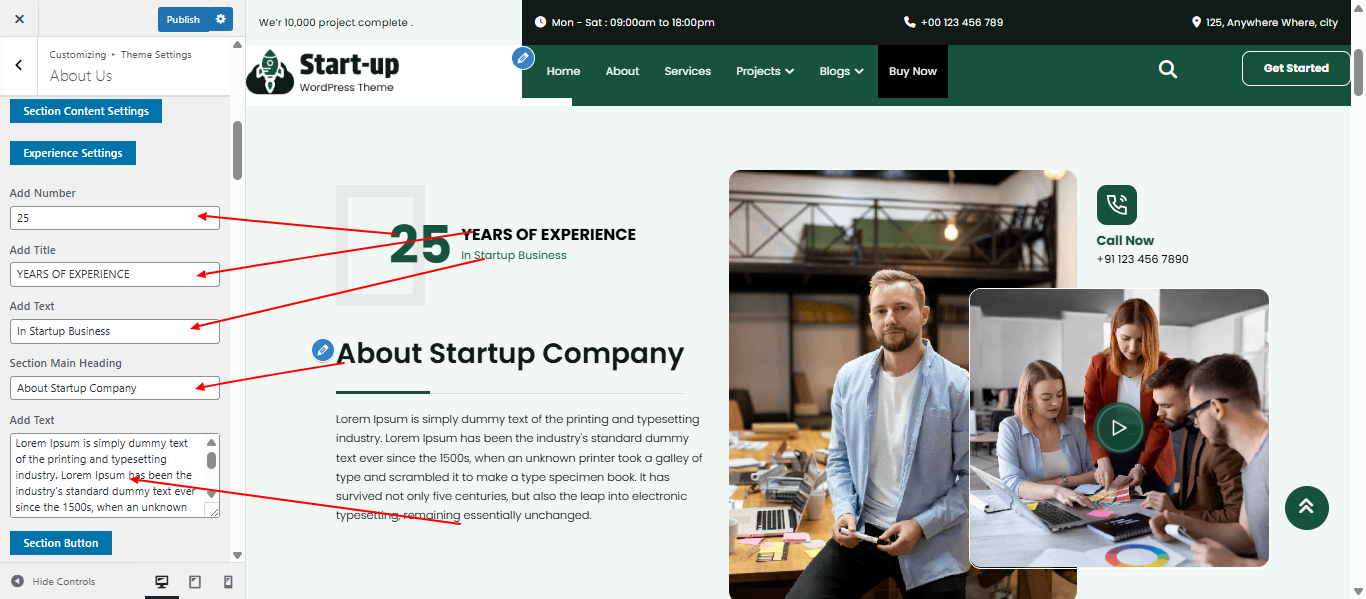This screenshot has height=599, width=1366.
Task: Open the search icon in the navbar
Action: [x=1167, y=69]
